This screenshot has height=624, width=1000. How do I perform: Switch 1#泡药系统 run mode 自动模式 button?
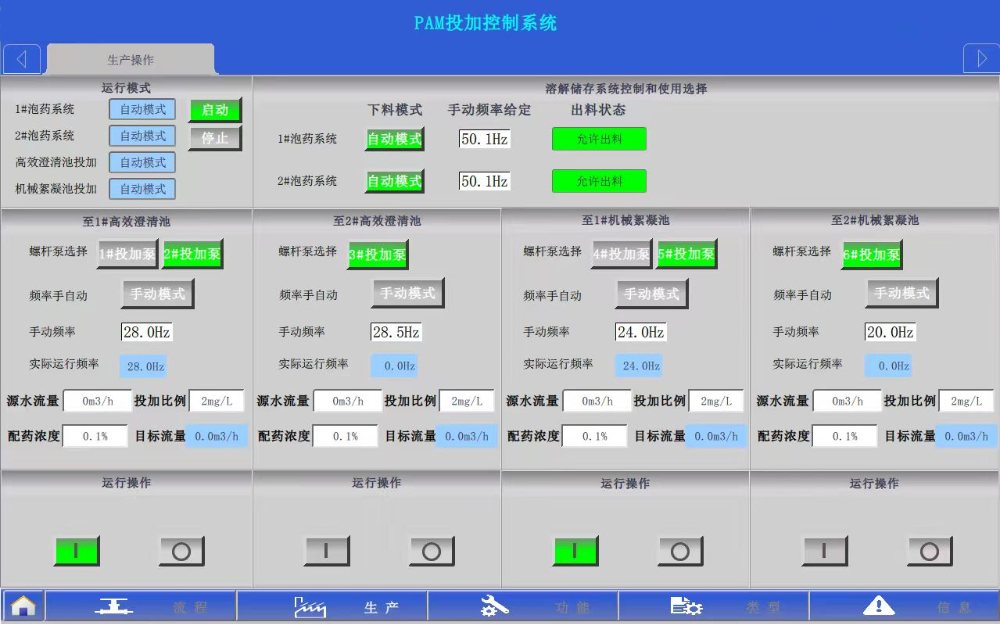[x=142, y=110]
